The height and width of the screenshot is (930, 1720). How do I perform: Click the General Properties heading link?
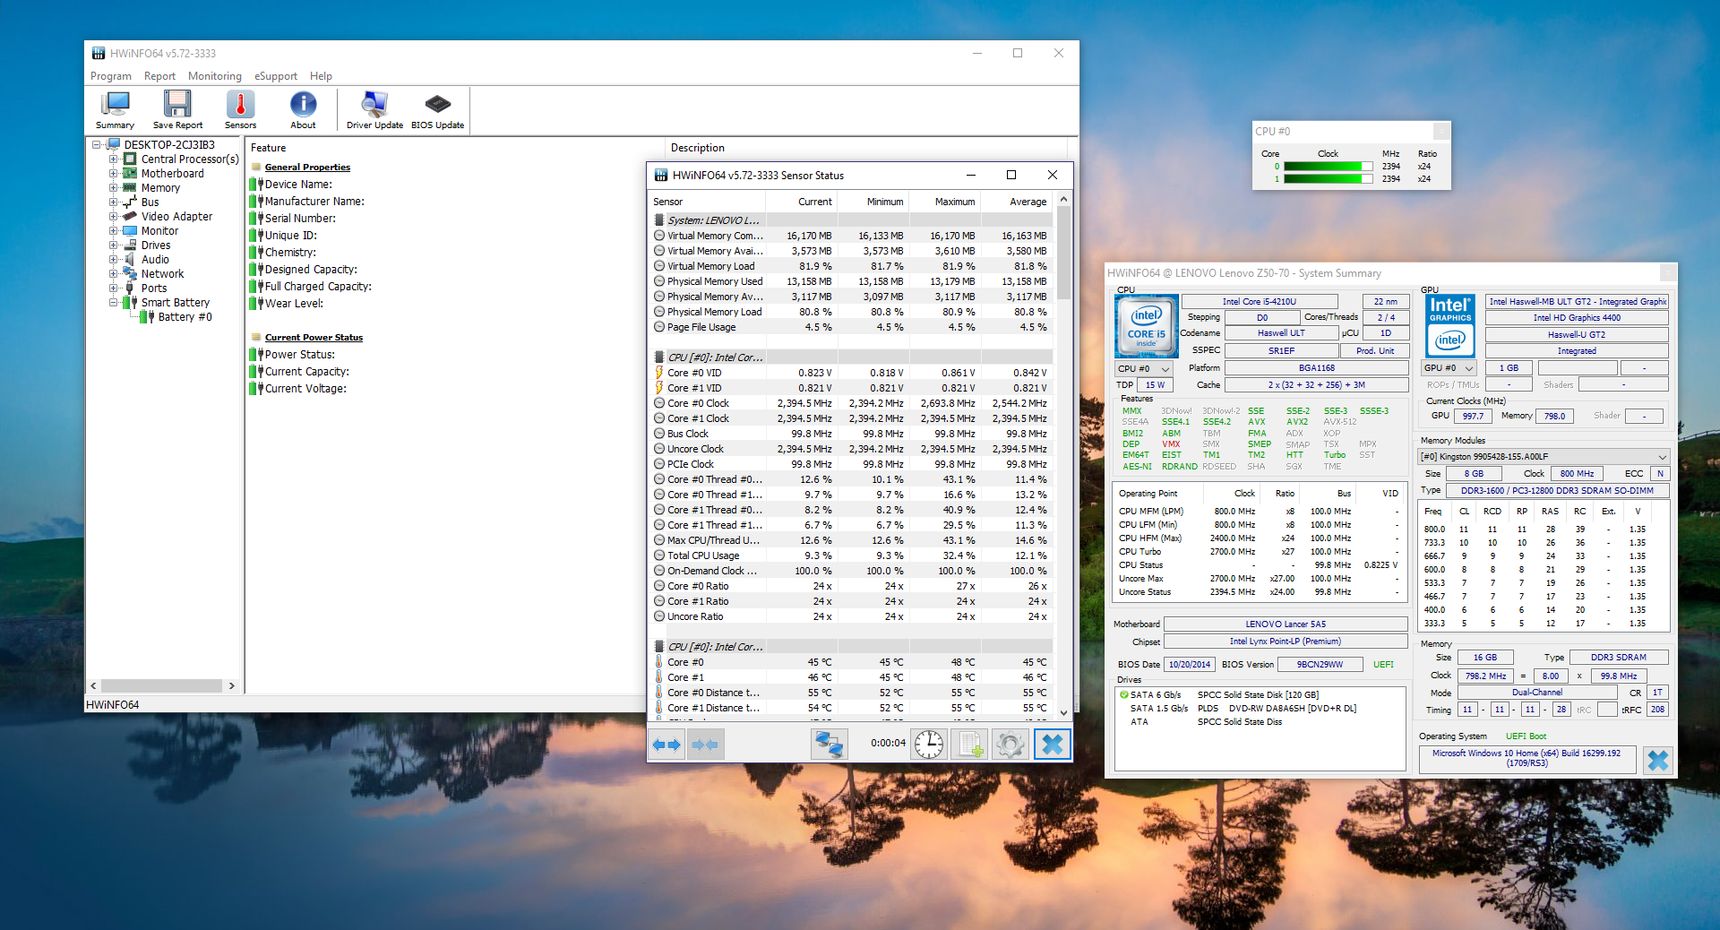(307, 167)
